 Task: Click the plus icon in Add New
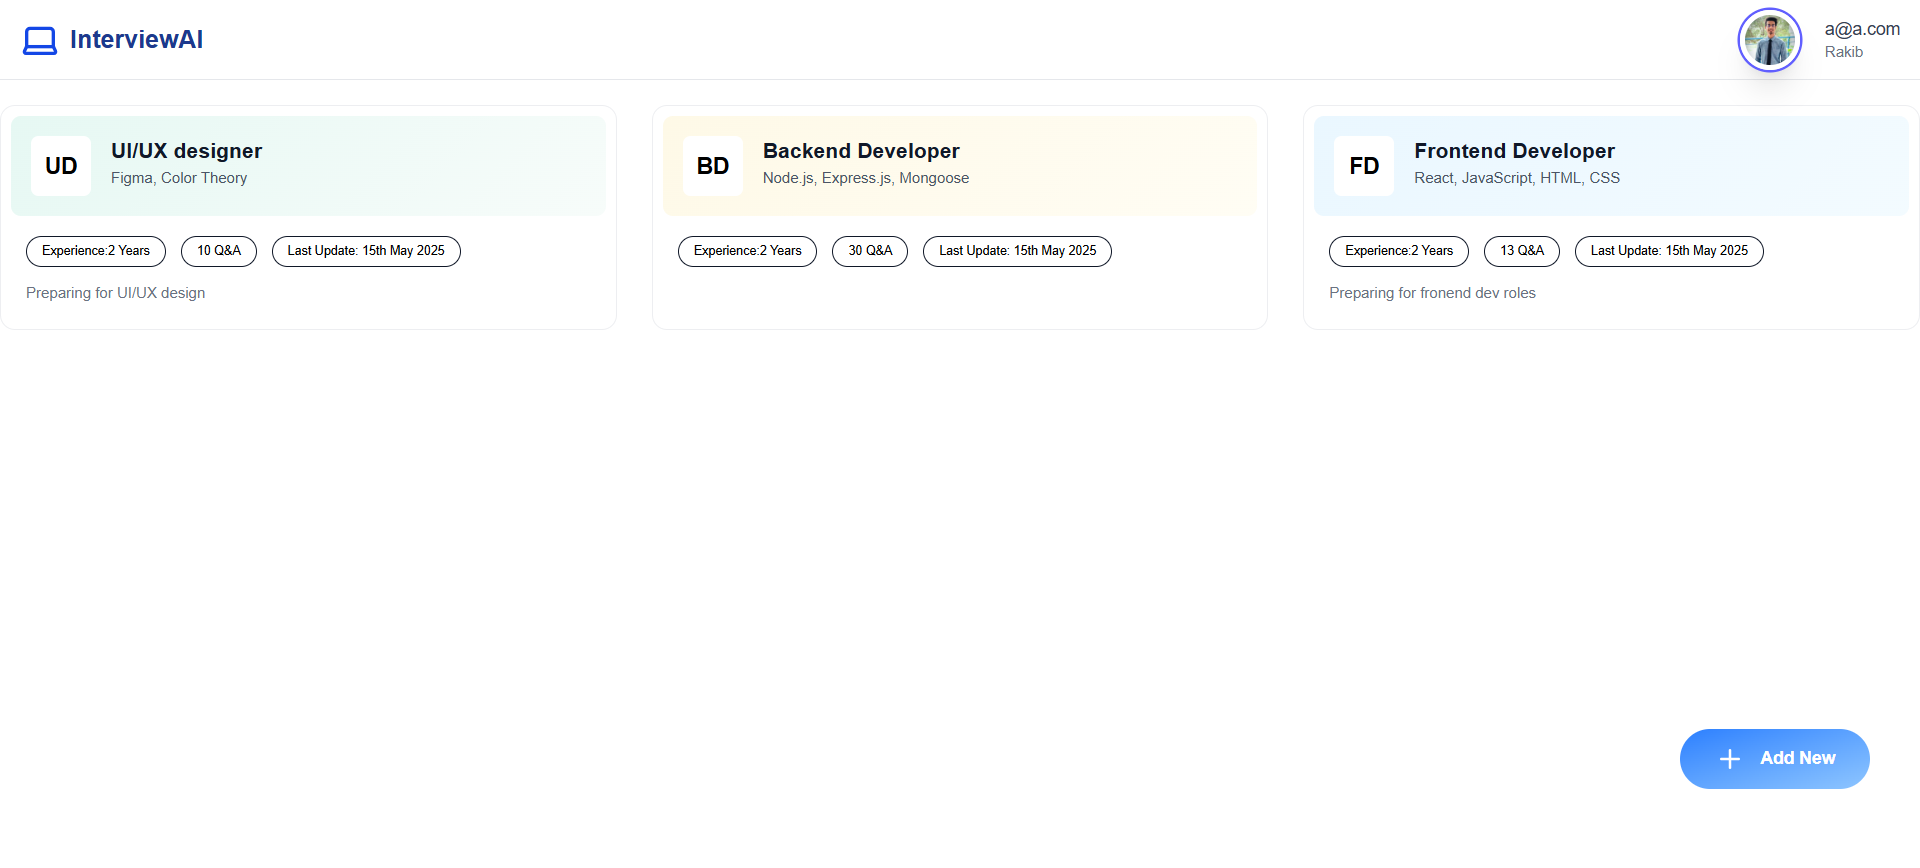click(x=1729, y=759)
